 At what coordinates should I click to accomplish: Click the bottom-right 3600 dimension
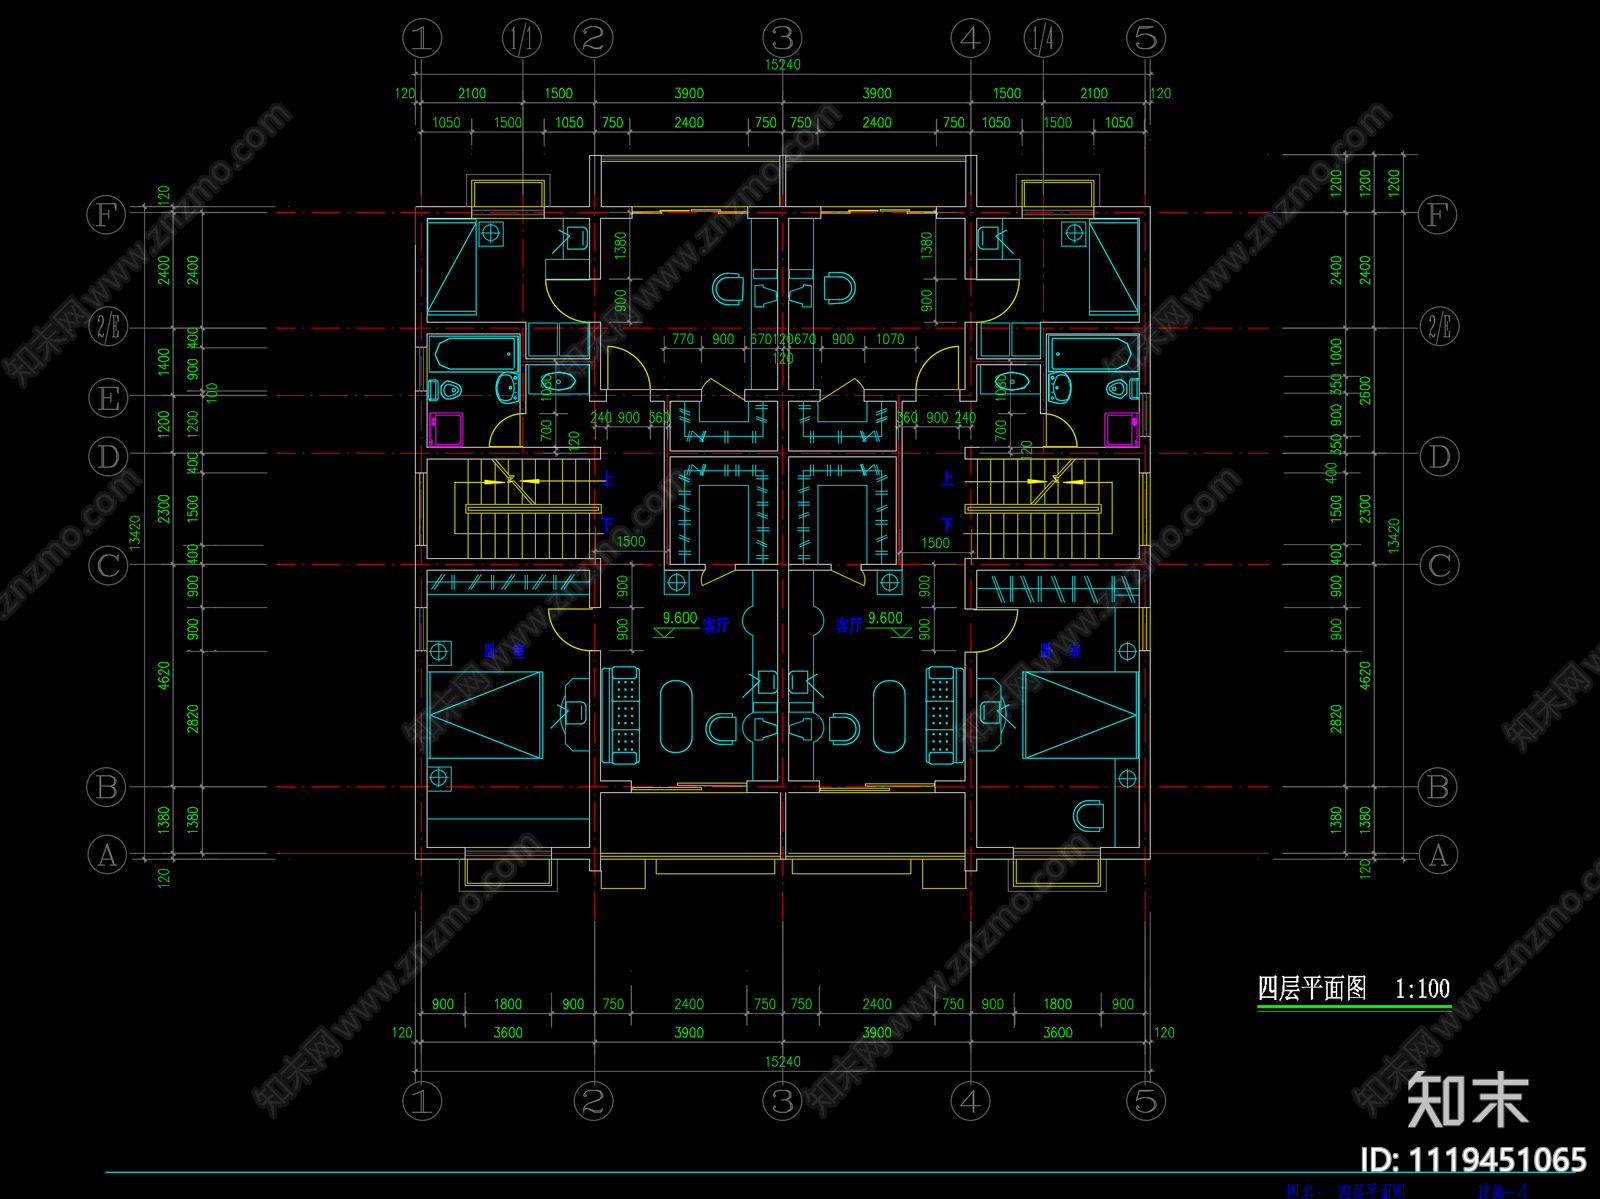coord(1058,1033)
